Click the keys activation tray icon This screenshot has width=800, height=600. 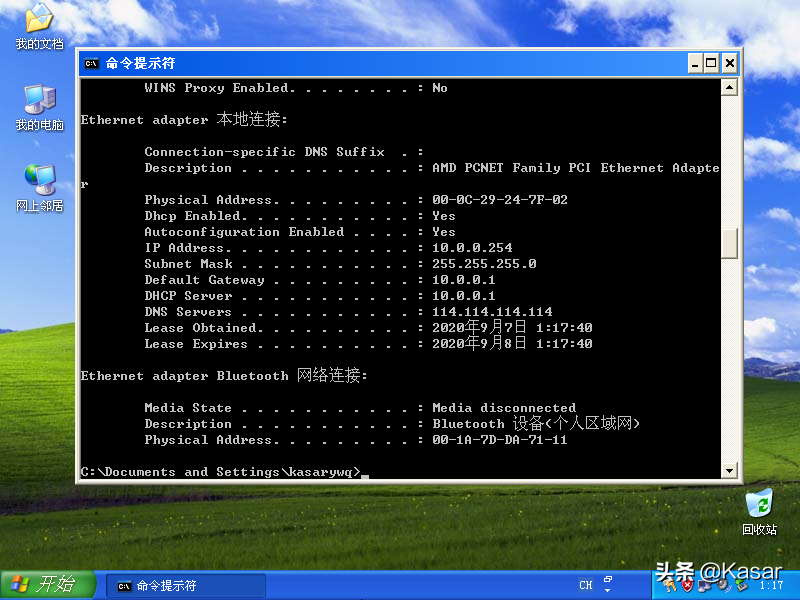[x=670, y=585]
